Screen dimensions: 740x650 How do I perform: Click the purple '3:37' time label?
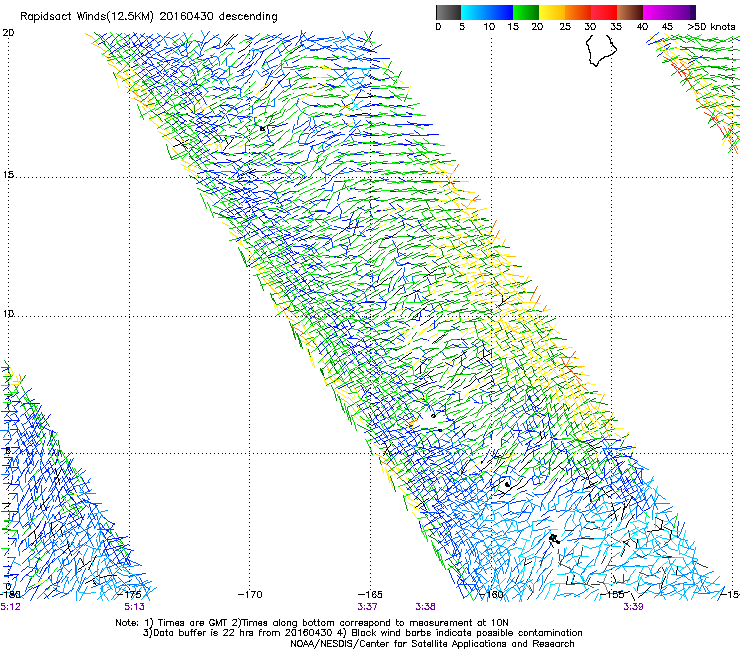tap(367, 607)
